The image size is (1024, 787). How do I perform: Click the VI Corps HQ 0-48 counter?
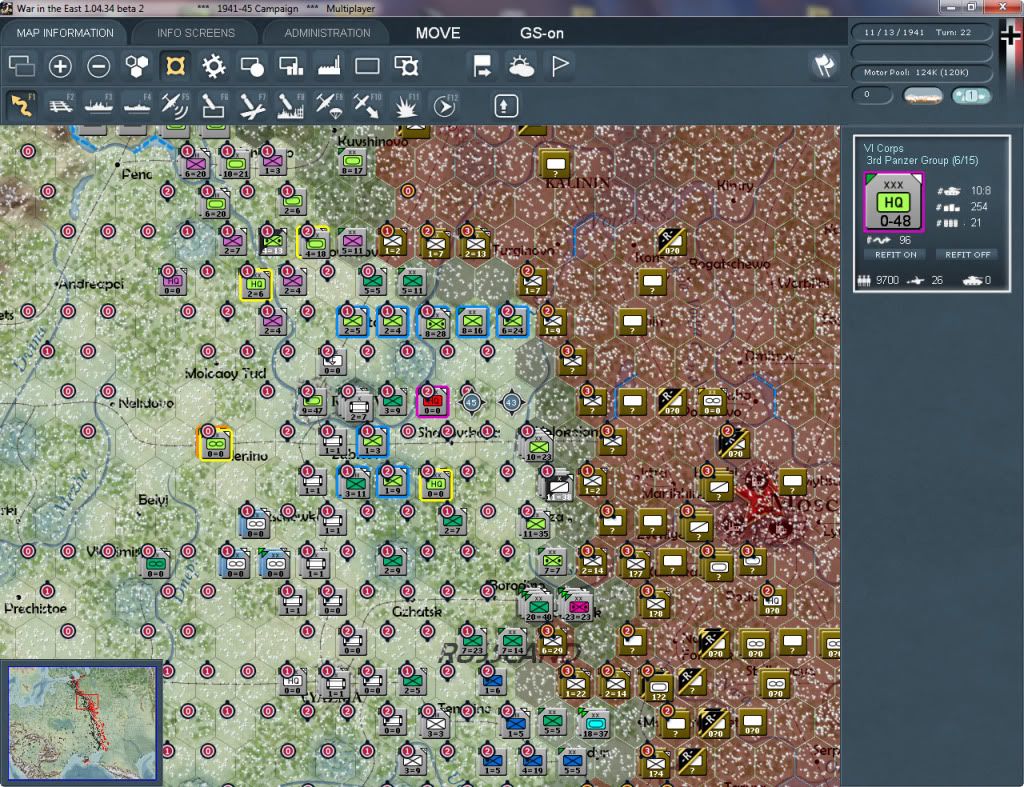[x=893, y=202]
